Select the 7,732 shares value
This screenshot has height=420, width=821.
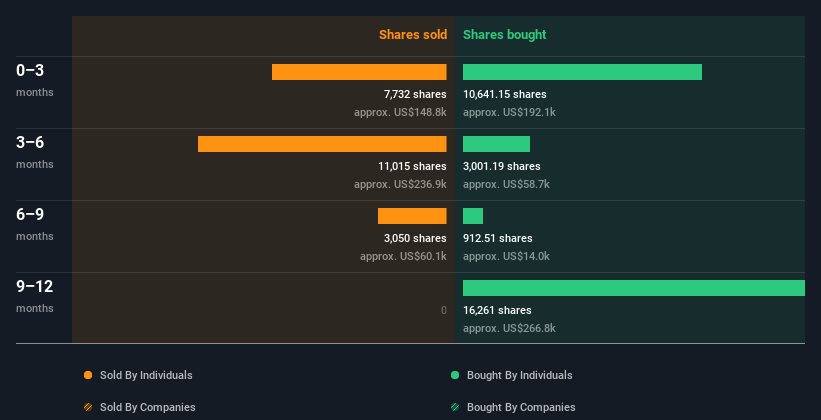pos(415,94)
